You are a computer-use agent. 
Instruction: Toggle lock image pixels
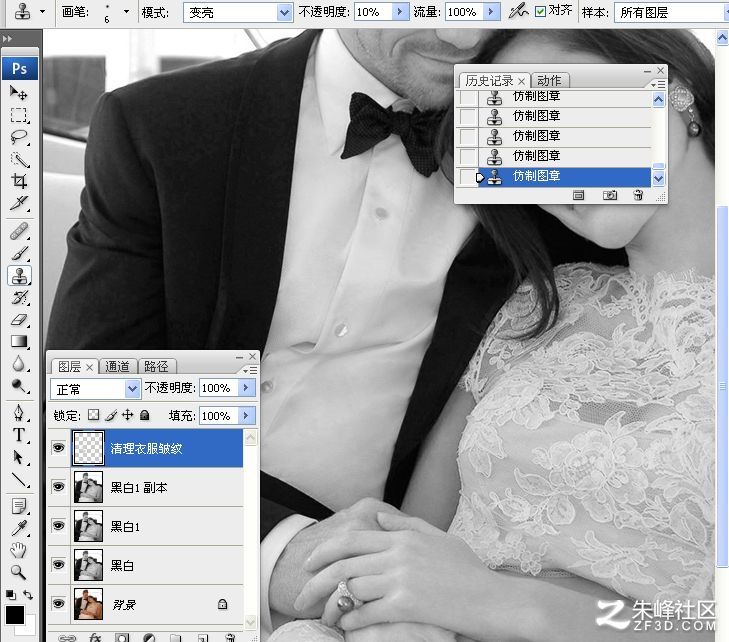tap(111, 415)
